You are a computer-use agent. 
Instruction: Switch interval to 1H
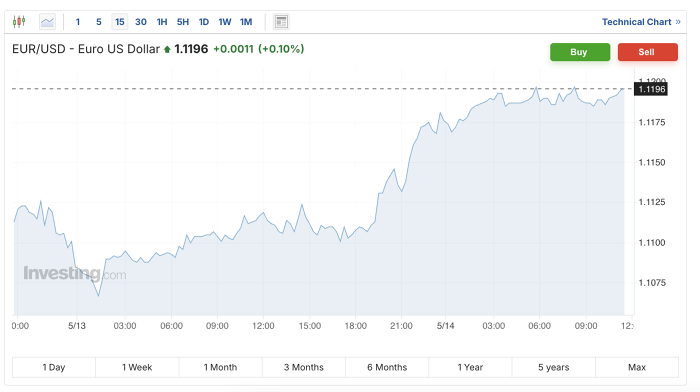click(162, 22)
